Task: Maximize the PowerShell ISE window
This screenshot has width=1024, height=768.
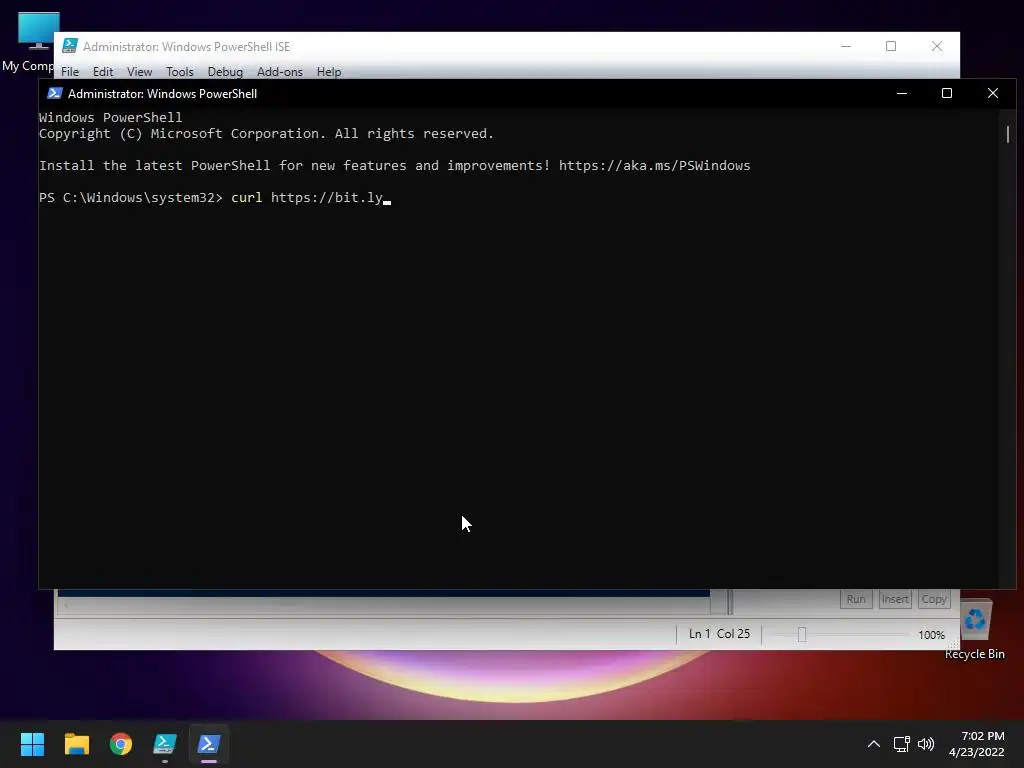Action: tap(891, 46)
